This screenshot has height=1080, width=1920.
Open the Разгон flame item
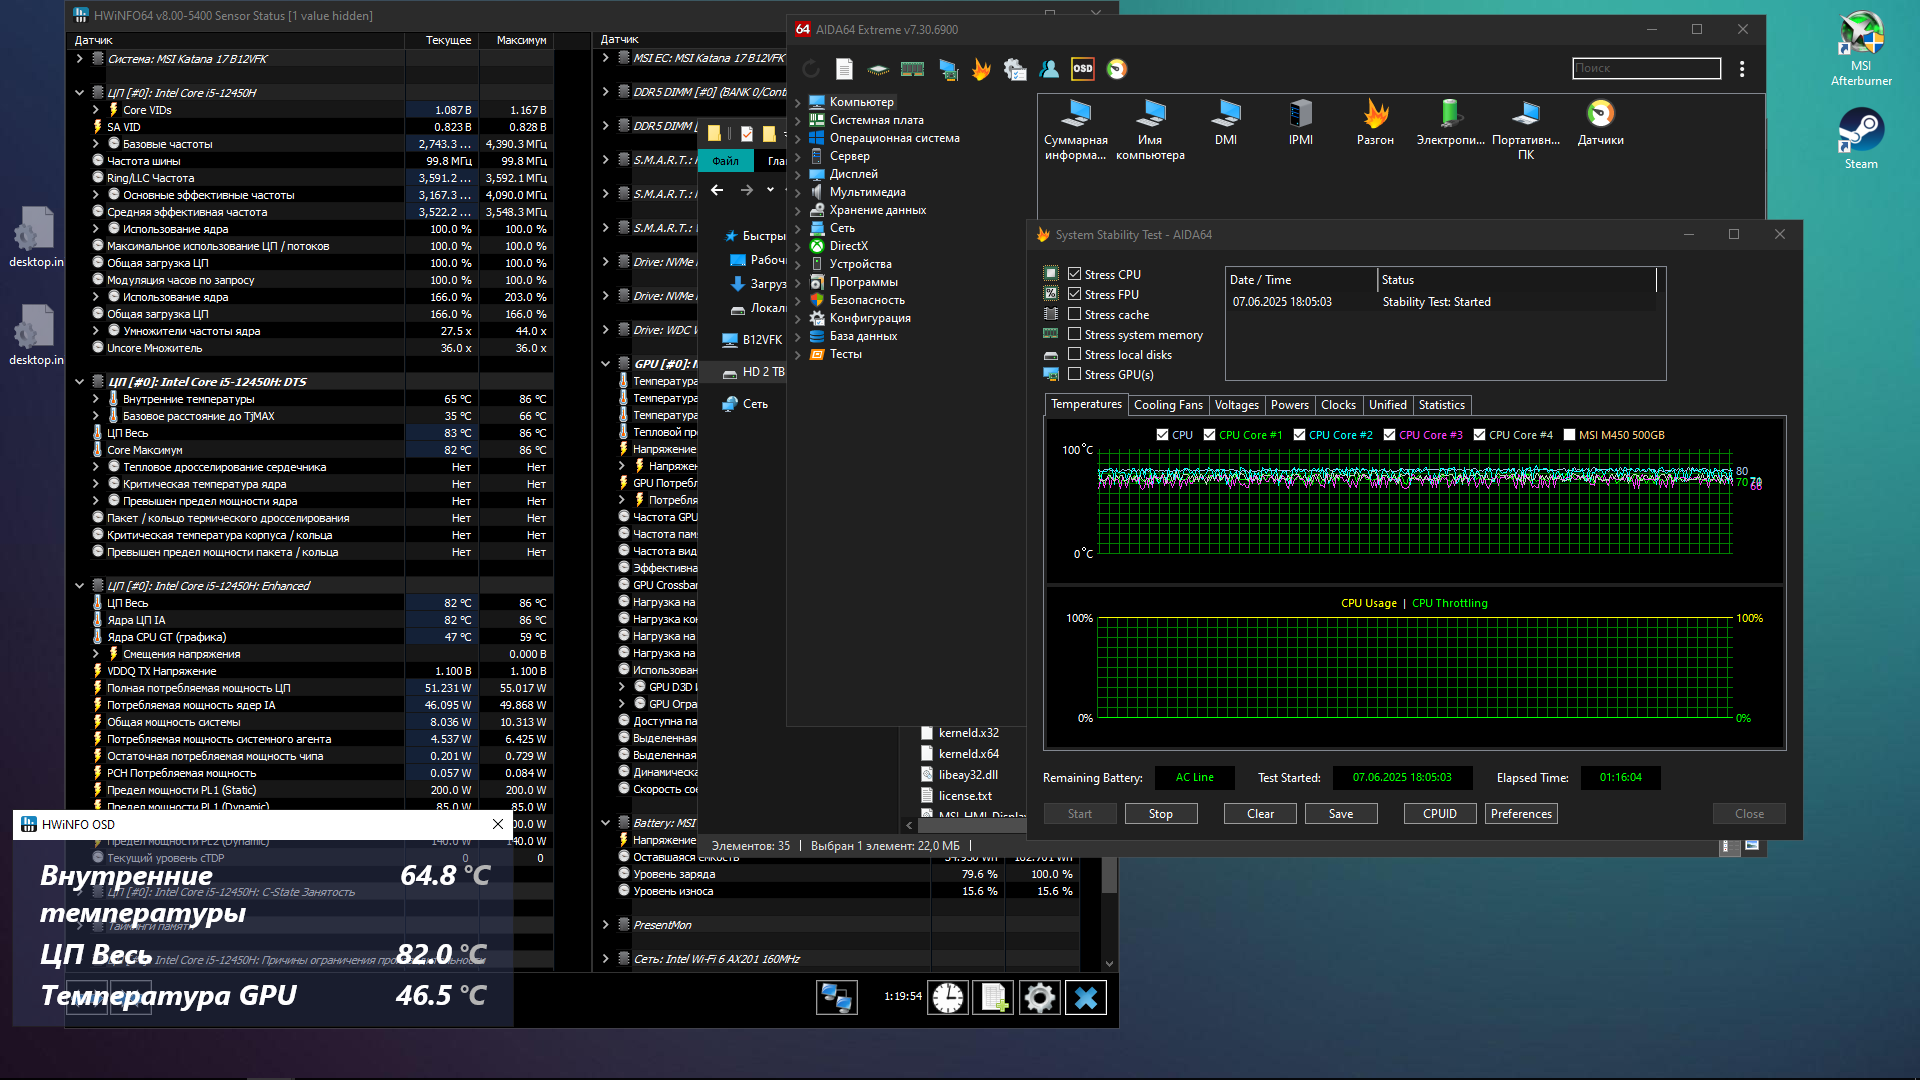1375,123
